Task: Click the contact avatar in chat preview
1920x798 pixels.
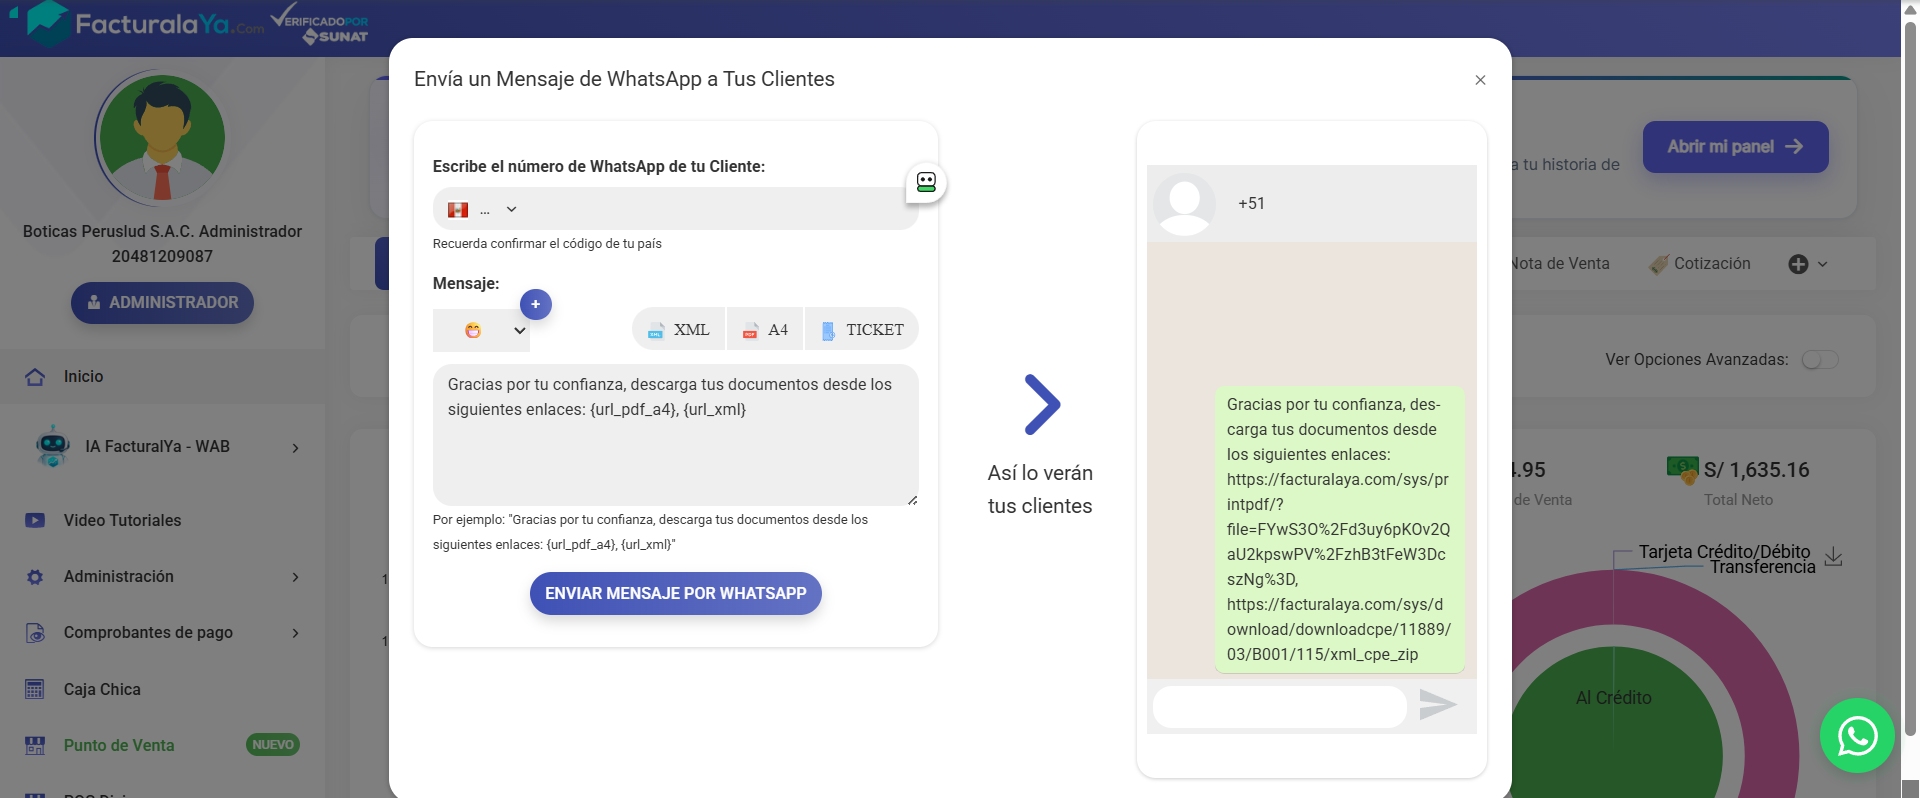Action: [1184, 204]
